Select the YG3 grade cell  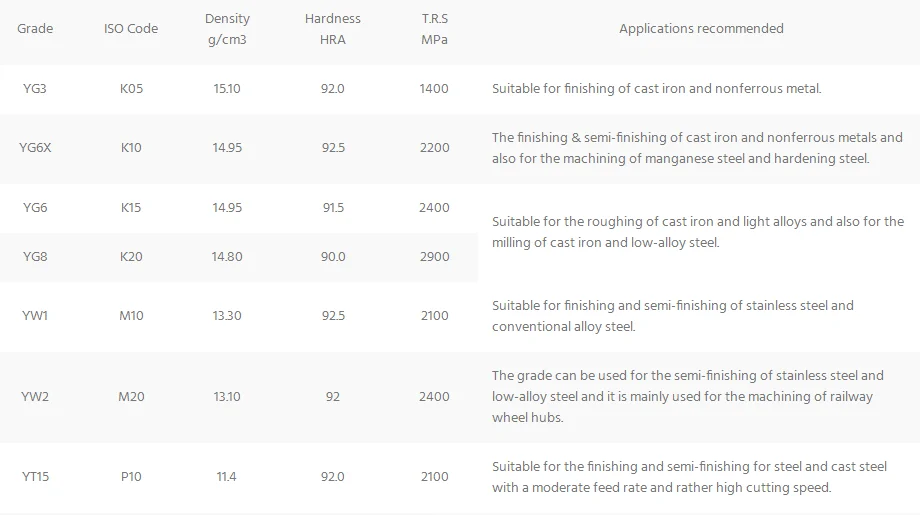35,89
